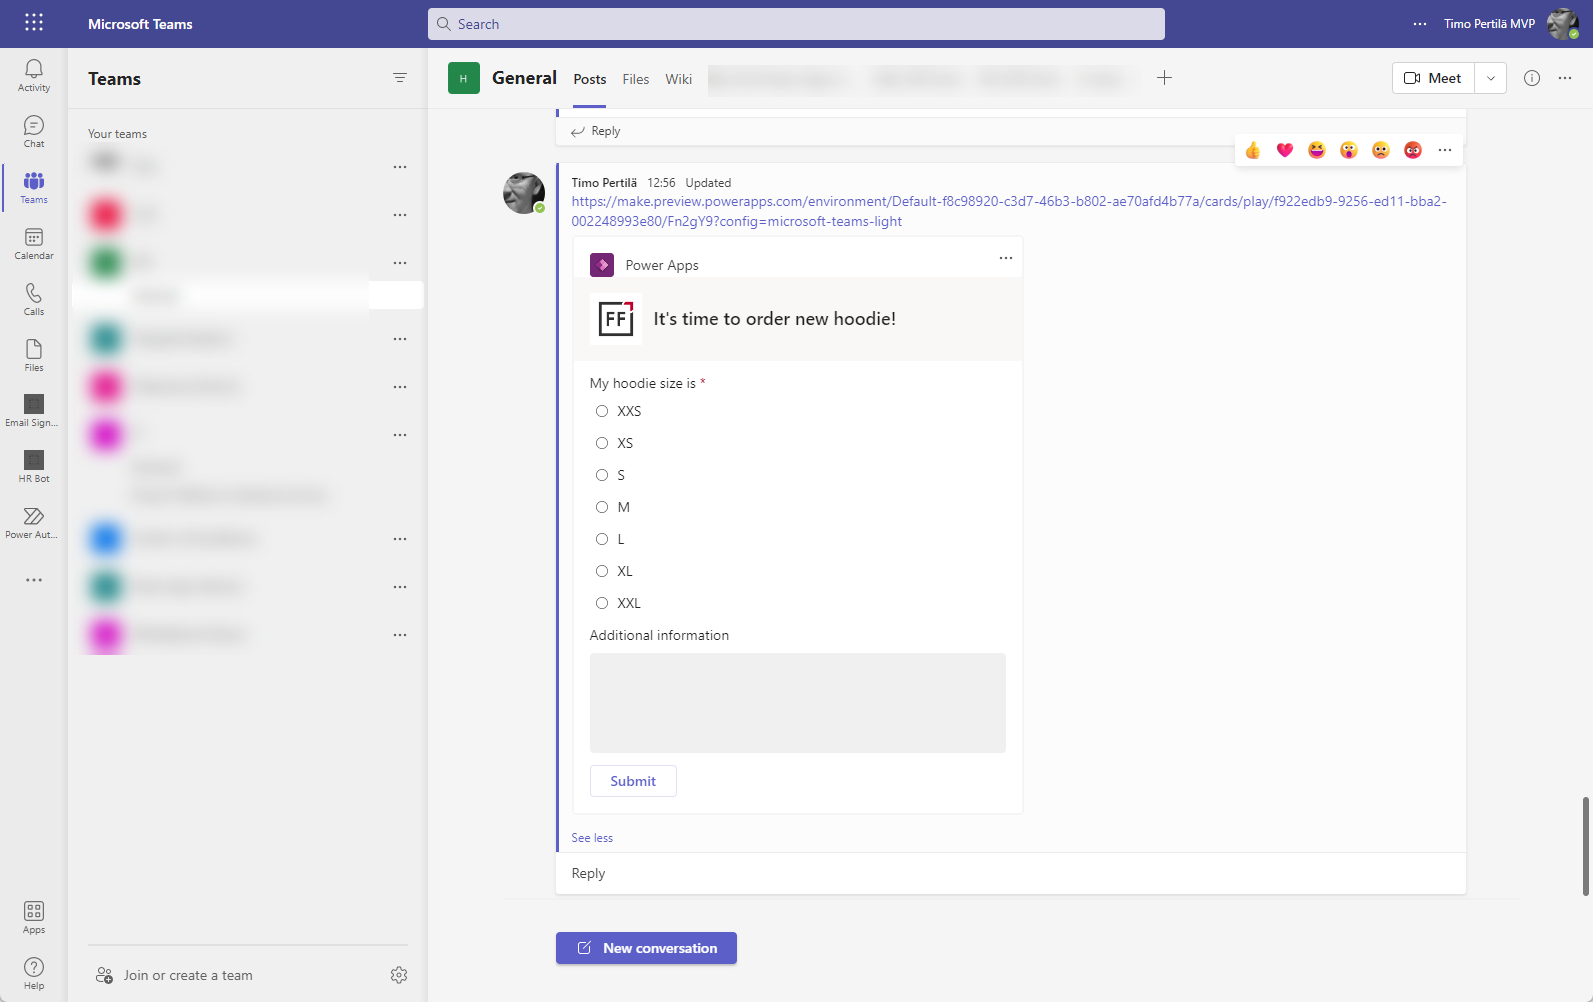
Task: Open the Manage teams gear icon
Action: (x=399, y=975)
